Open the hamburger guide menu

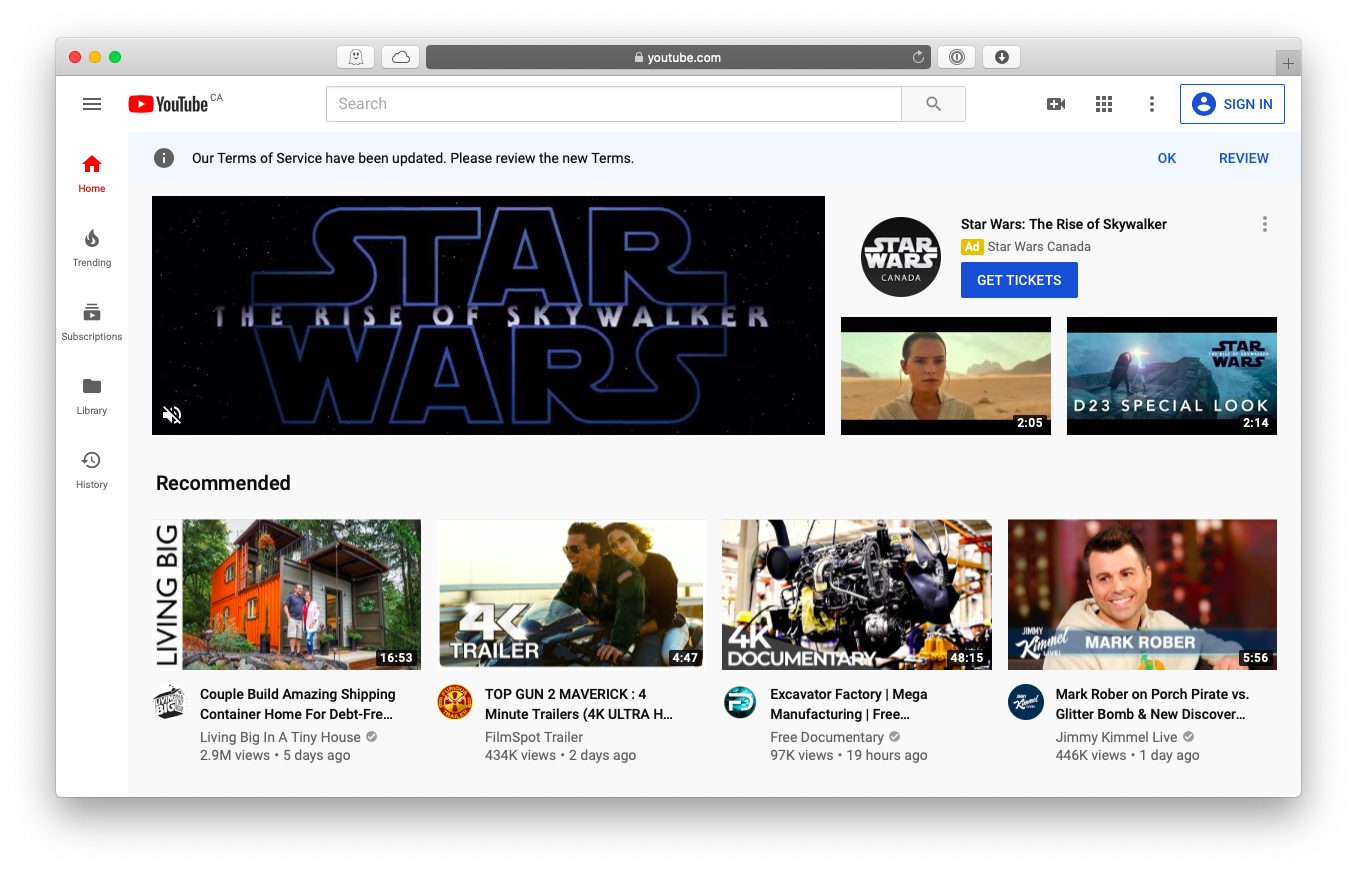[x=92, y=104]
